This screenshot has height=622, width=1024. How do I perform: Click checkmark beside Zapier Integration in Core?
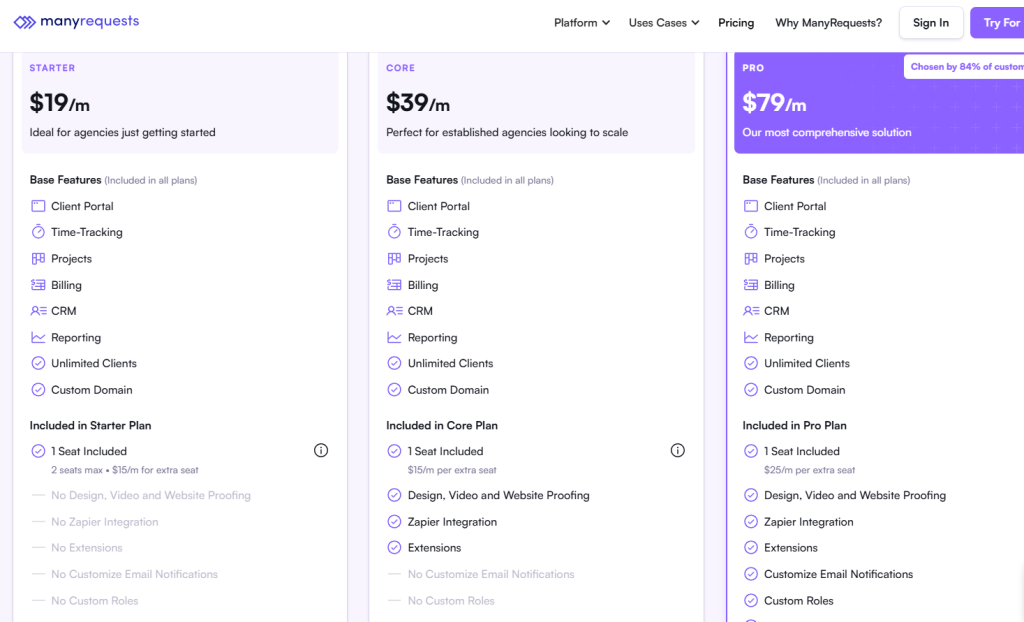click(x=394, y=521)
